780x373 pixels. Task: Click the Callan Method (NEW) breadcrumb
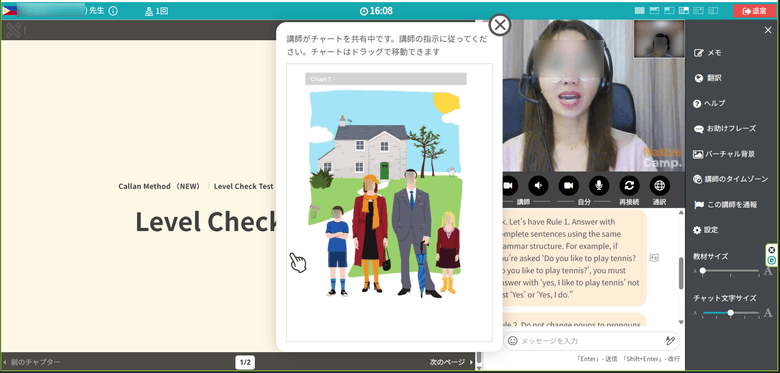click(159, 186)
